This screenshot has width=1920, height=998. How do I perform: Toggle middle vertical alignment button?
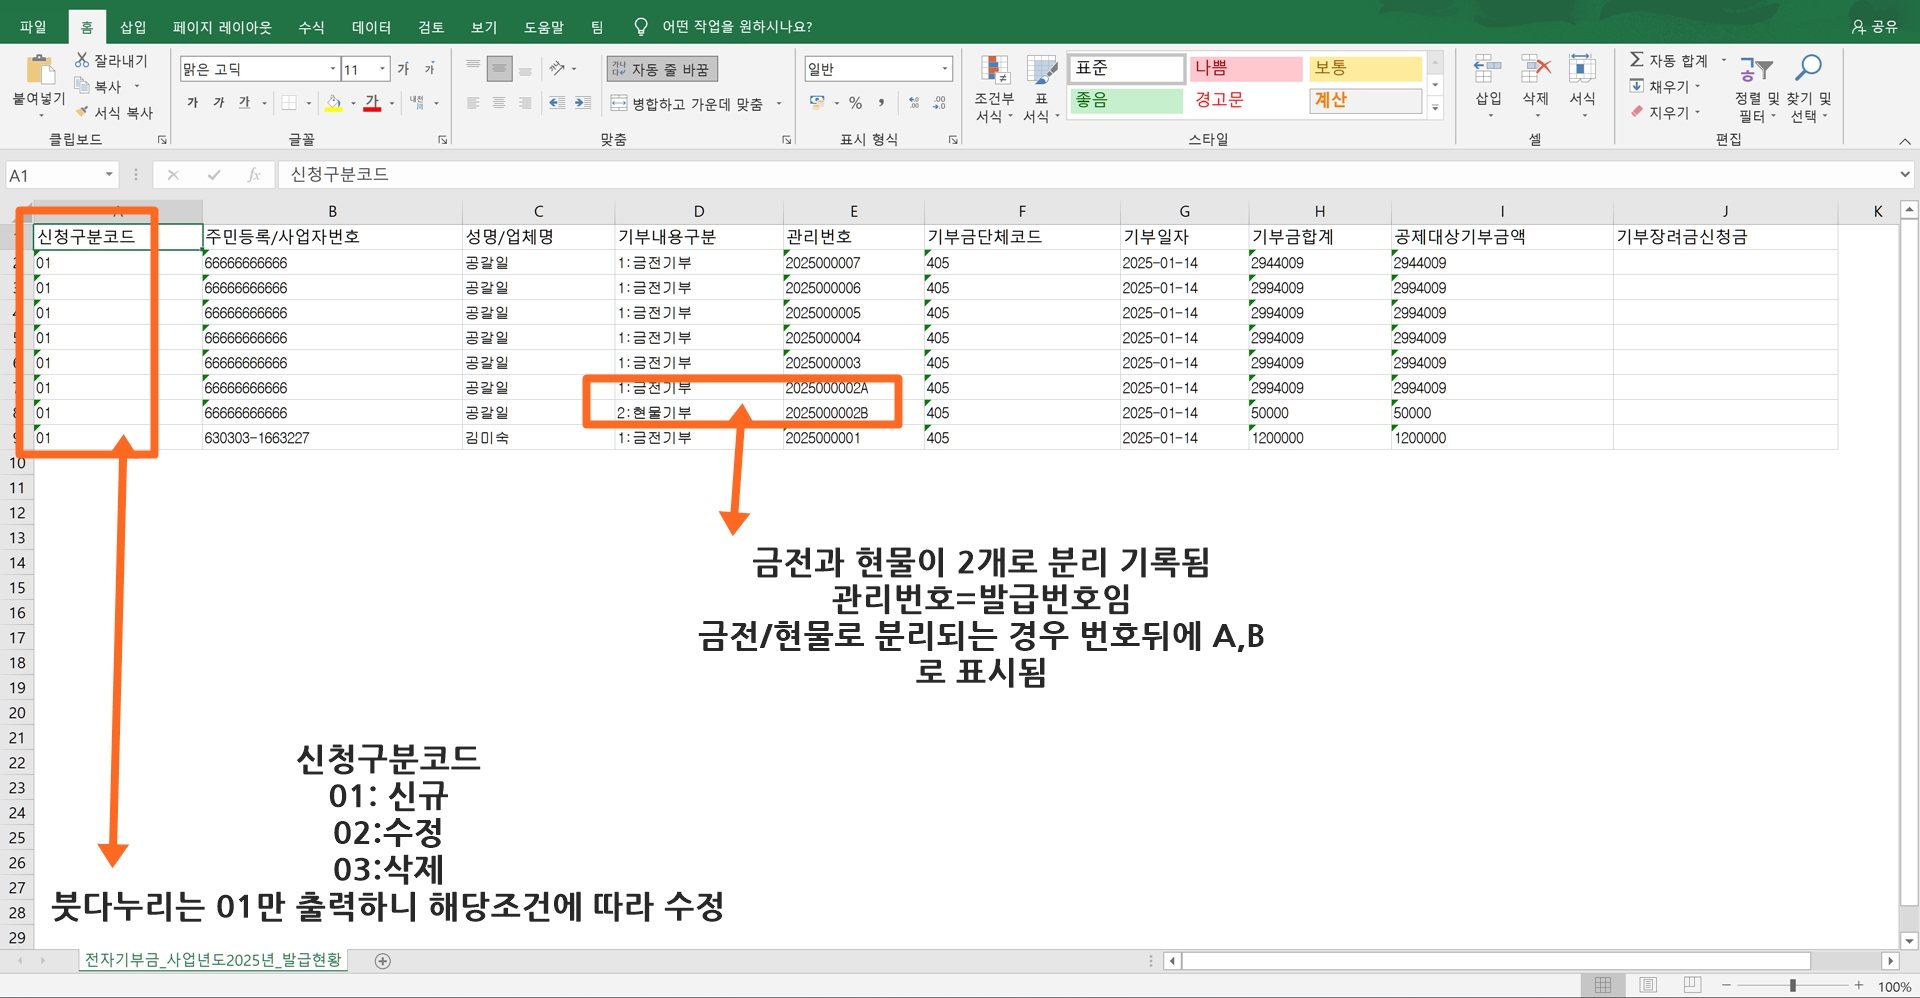(499, 69)
